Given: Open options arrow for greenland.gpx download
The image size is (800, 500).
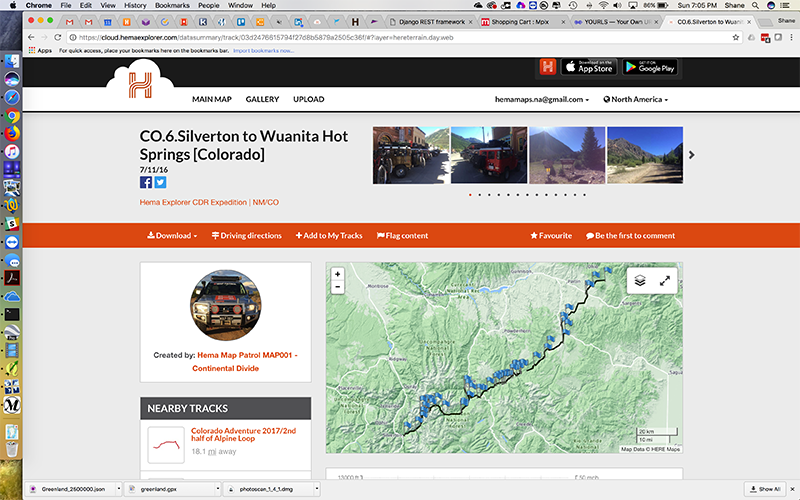Looking at the screenshot, I should [x=218, y=489].
